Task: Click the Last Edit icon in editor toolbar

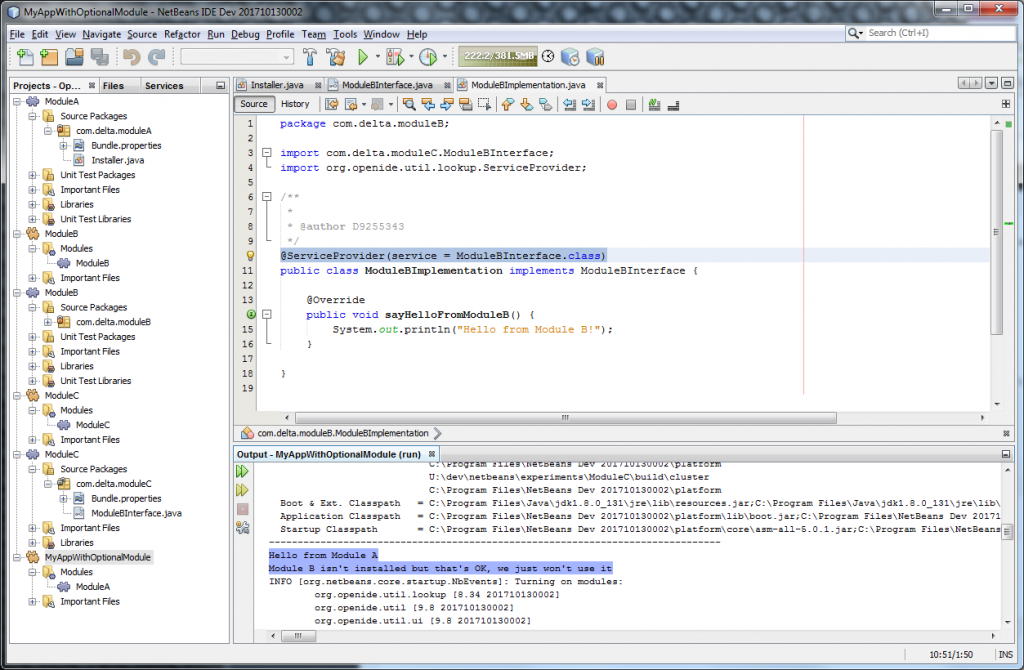Action: (332, 104)
